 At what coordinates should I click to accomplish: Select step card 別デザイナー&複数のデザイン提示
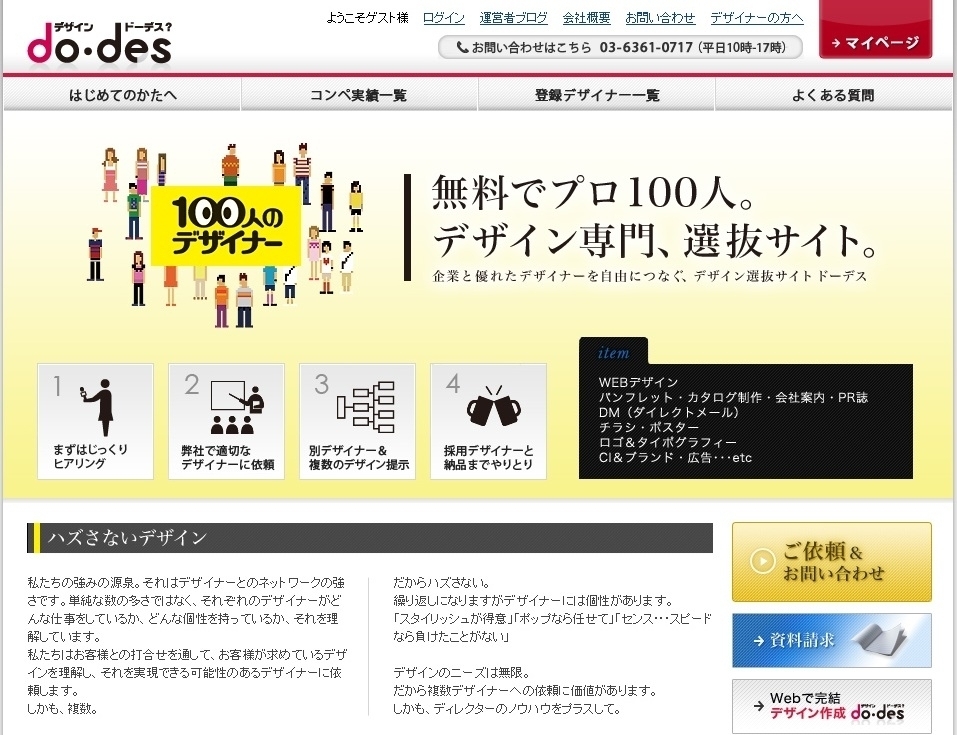point(358,421)
